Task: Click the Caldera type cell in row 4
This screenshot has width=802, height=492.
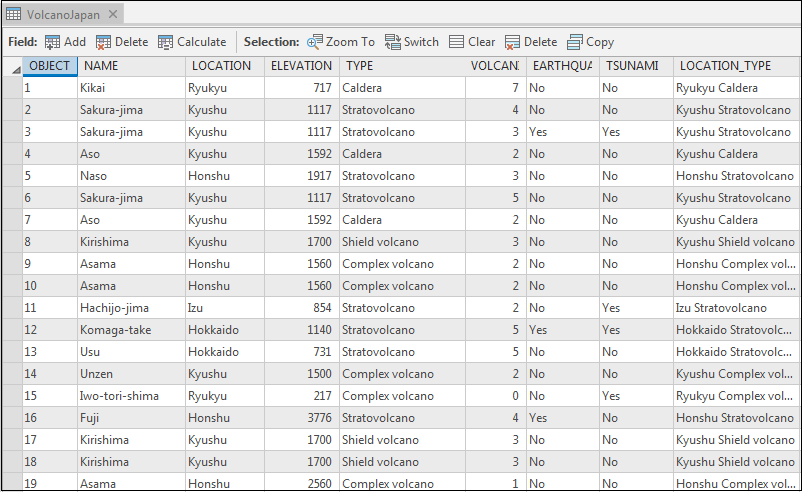Action: pos(402,154)
